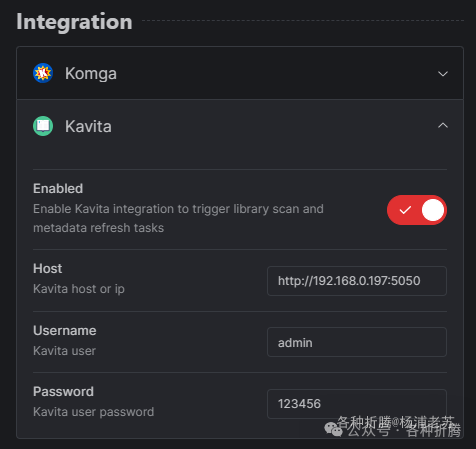
Task: Expand the Komga section with down chevron
Action: [x=443, y=74]
